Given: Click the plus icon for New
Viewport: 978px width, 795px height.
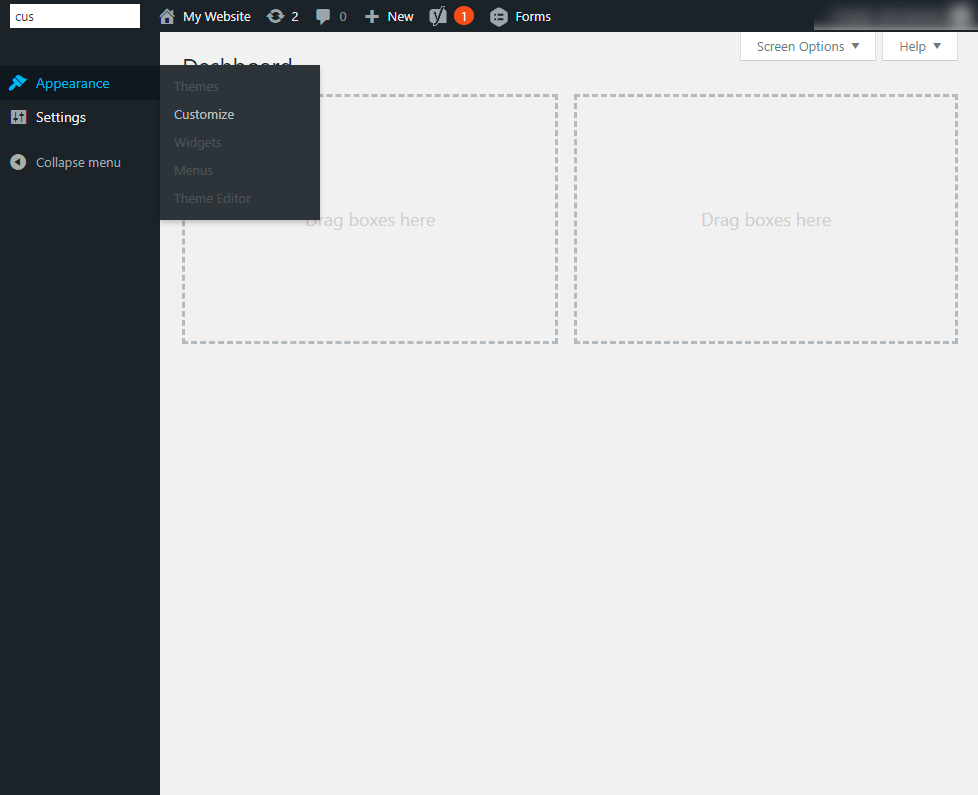Looking at the screenshot, I should point(372,17).
